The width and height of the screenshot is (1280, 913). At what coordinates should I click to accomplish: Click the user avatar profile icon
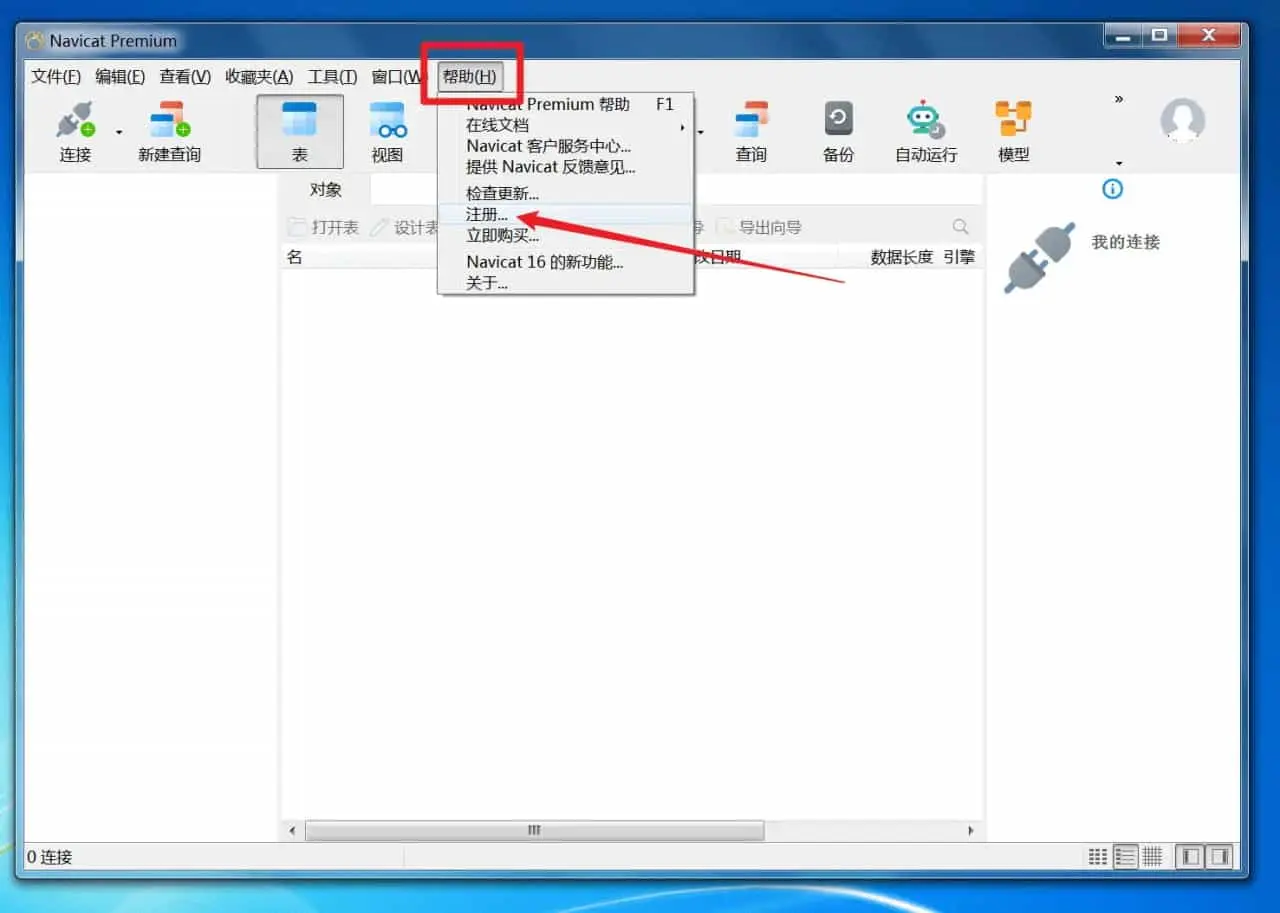[x=1182, y=121]
